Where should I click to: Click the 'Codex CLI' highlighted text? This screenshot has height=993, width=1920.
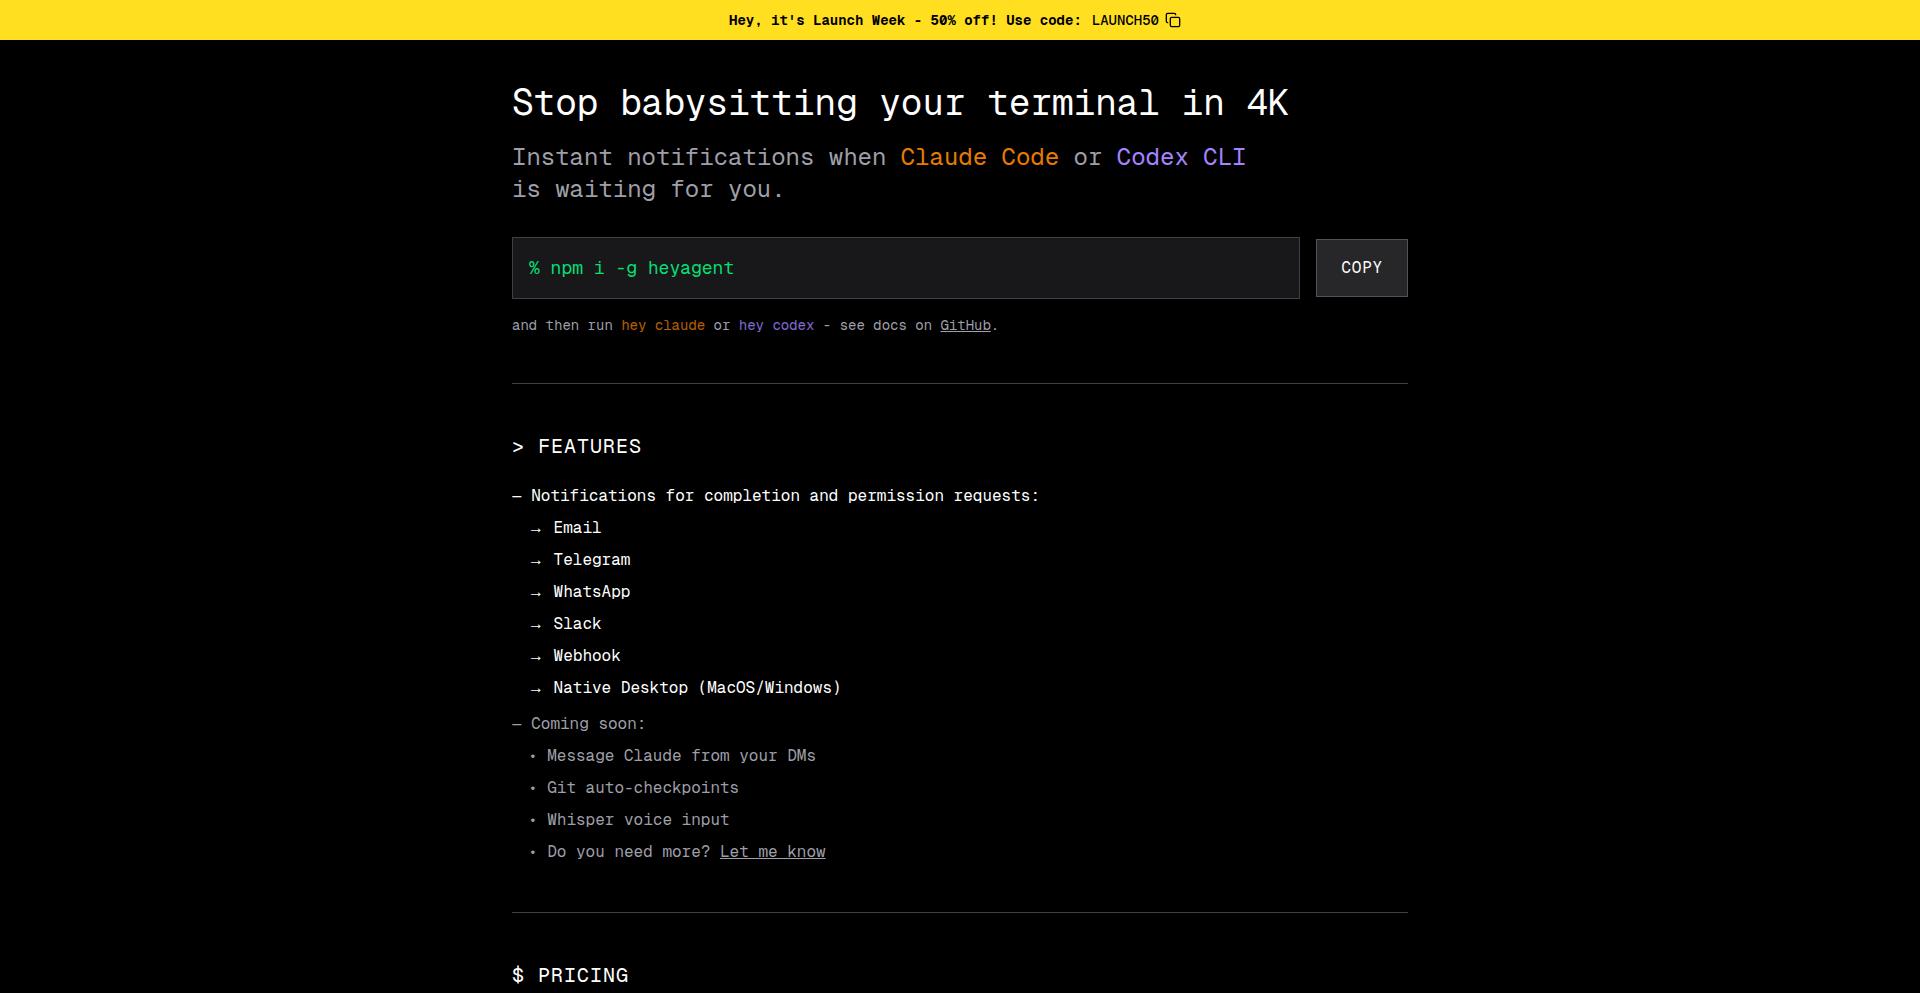pos(1181,158)
